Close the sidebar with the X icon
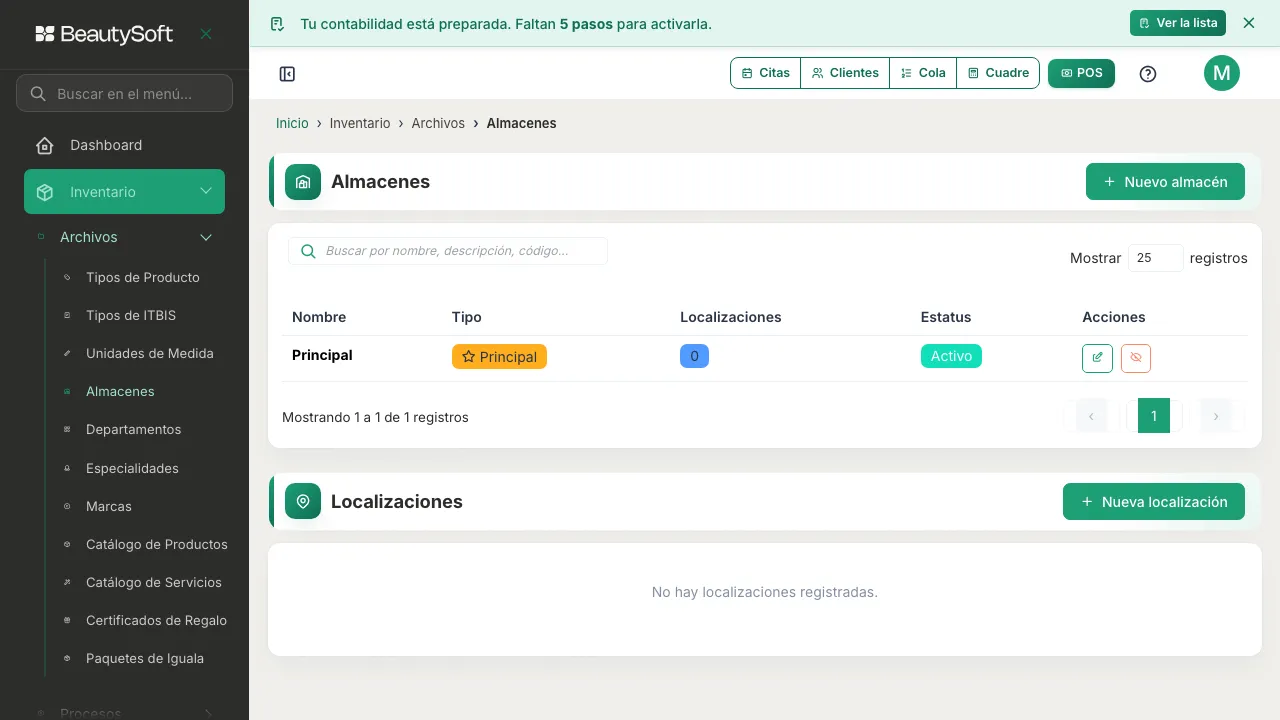1280x720 pixels. coord(206,34)
